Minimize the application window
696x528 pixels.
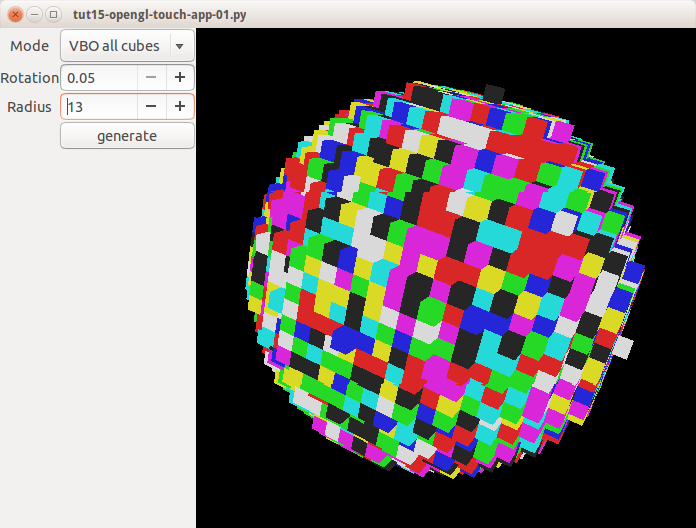click(x=34, y=14)
